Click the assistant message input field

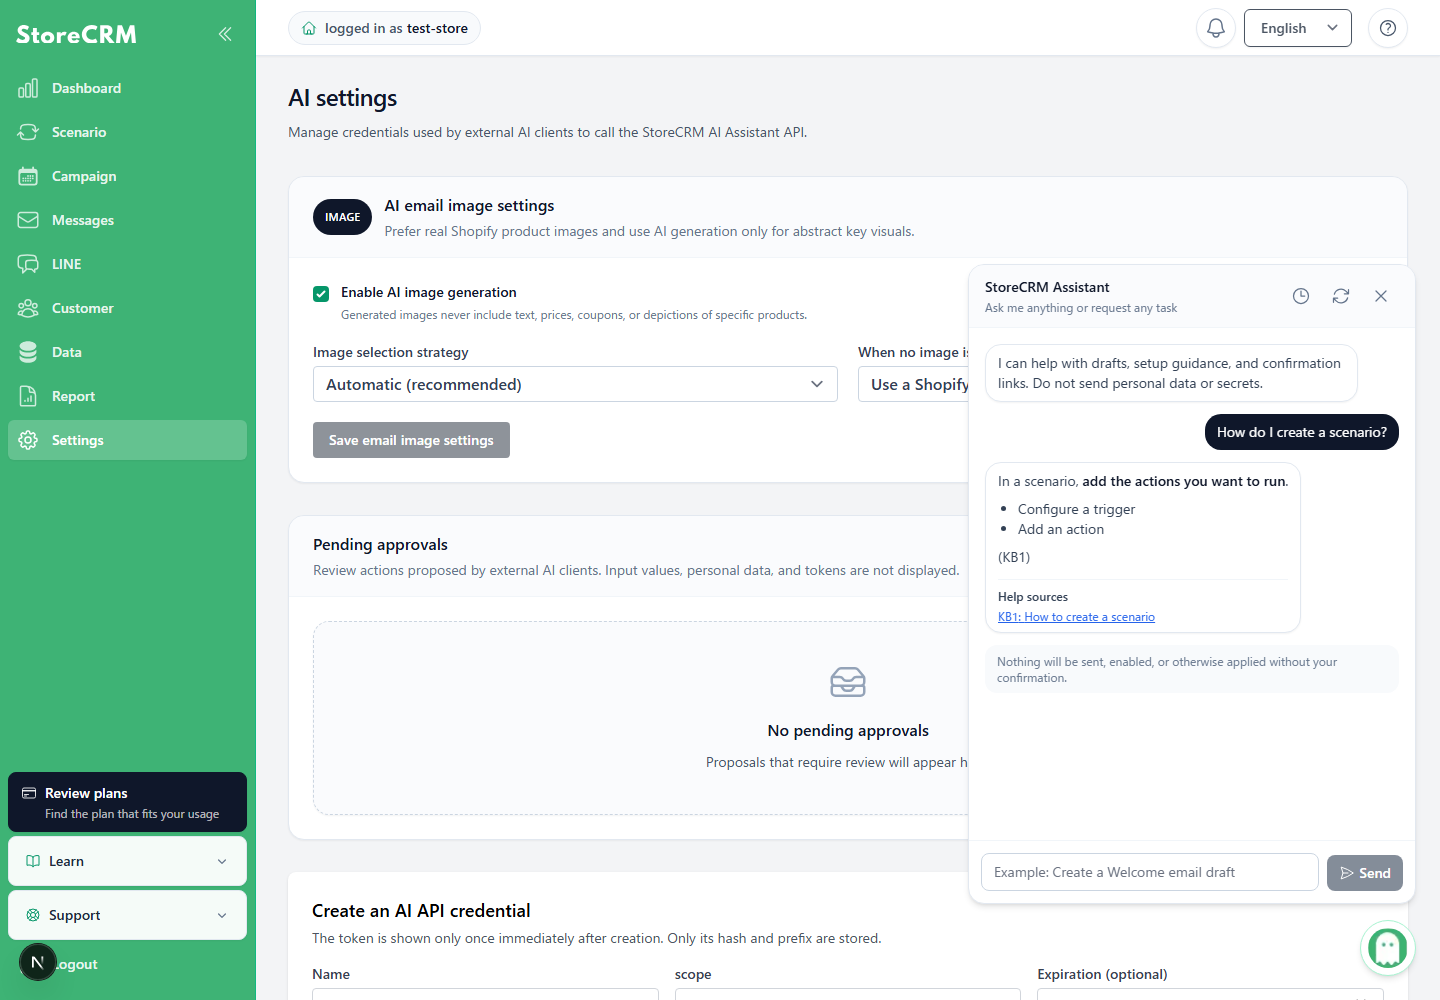(x=1150, y=872)
